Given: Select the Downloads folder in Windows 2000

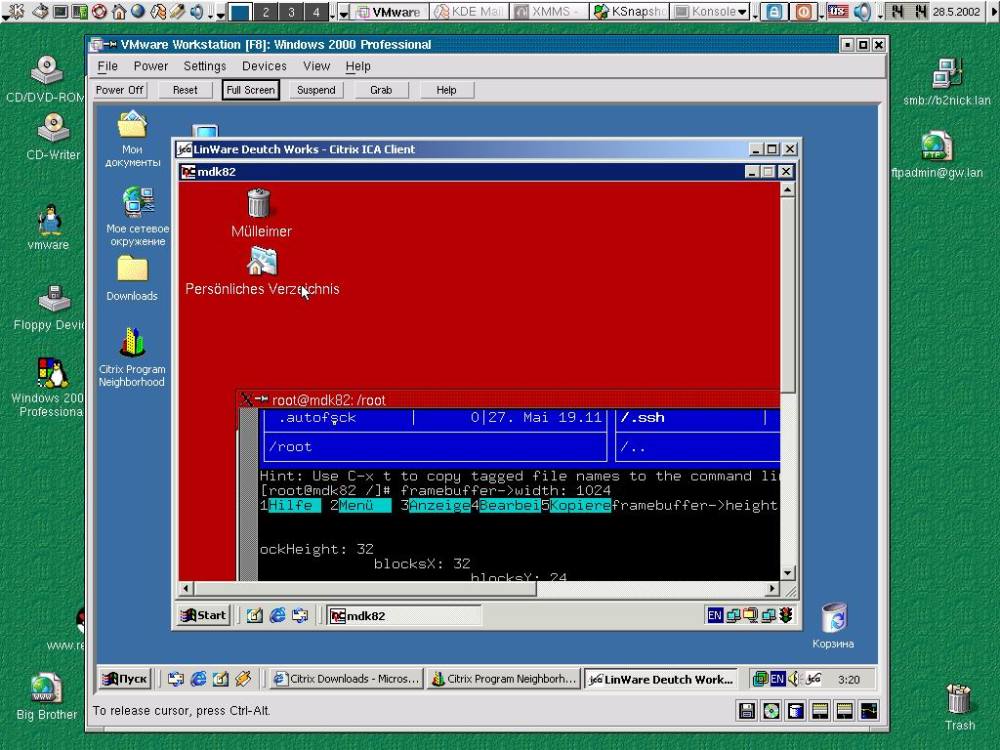Looking at the screenshot, I should click(x=132, y=269).
